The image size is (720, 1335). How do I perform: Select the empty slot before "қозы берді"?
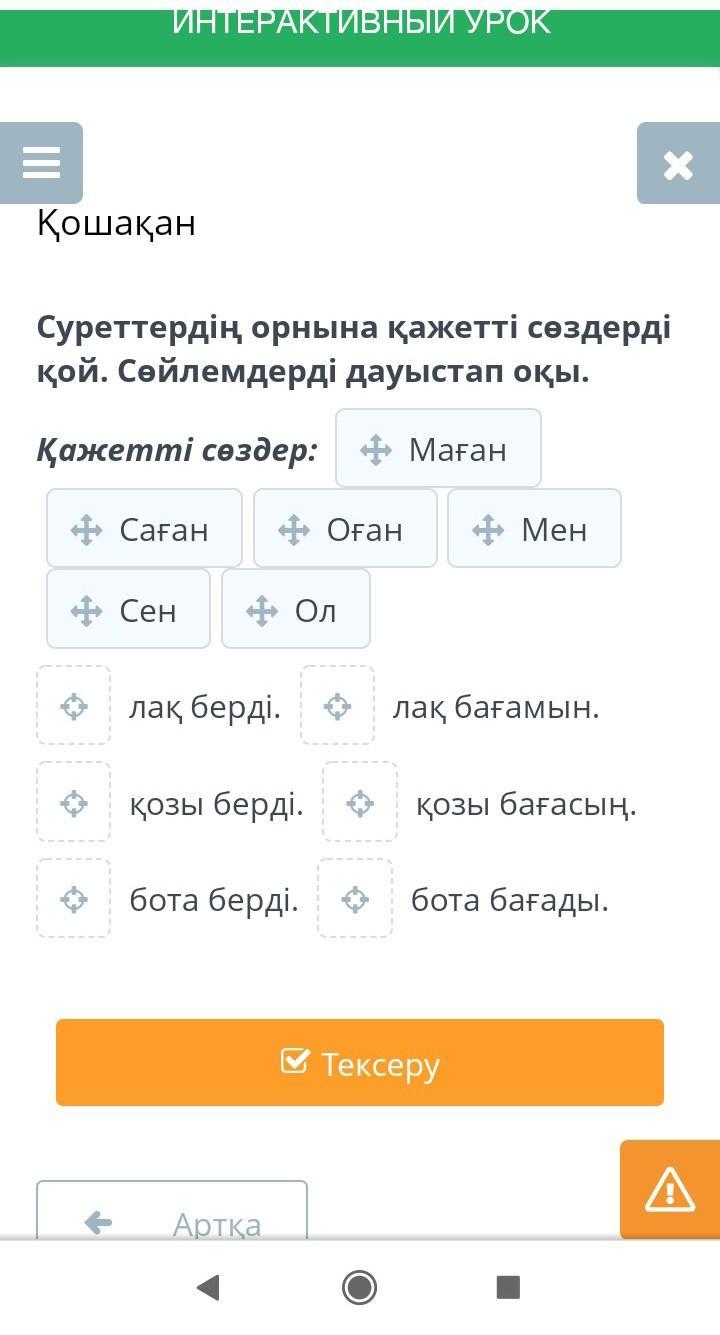pos(74,802)
